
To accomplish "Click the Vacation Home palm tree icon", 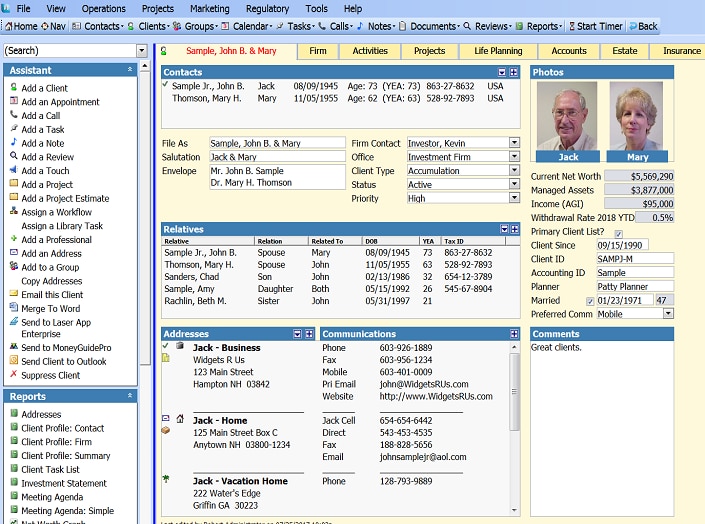I will pyautogui.click(x=166, y=479).
